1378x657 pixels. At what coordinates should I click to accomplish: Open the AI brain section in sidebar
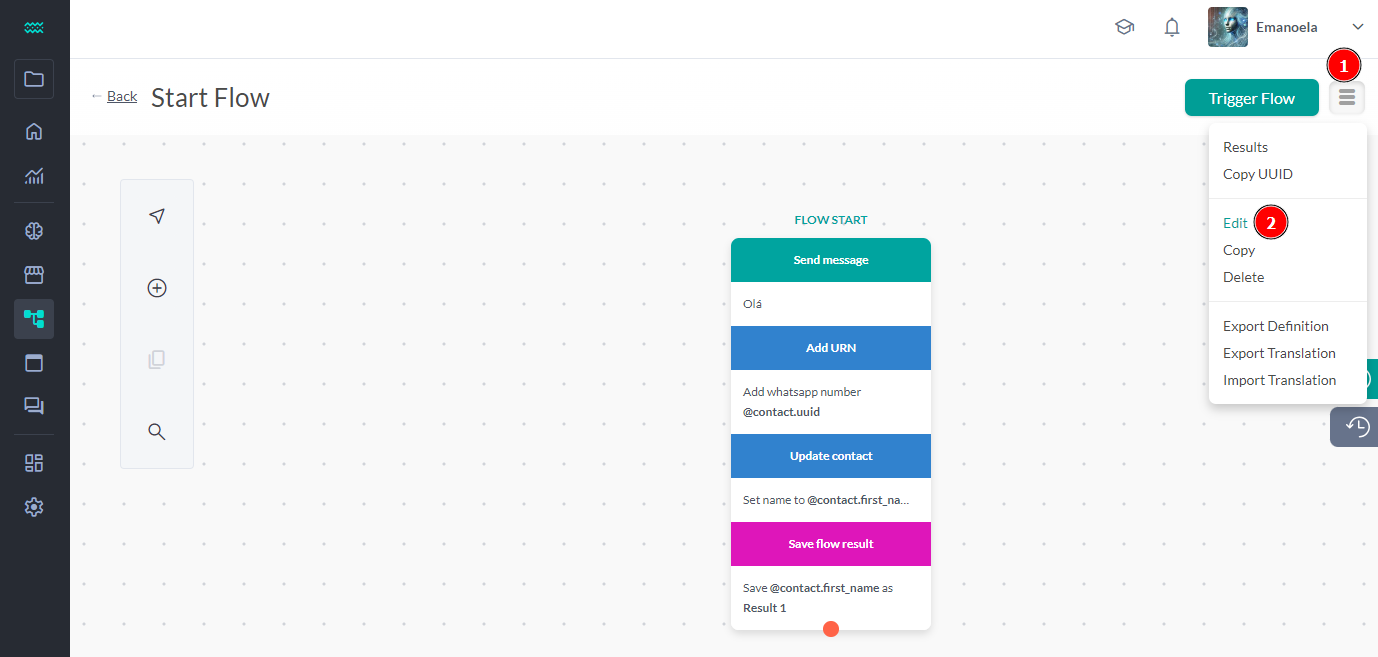tap(34, 230)
